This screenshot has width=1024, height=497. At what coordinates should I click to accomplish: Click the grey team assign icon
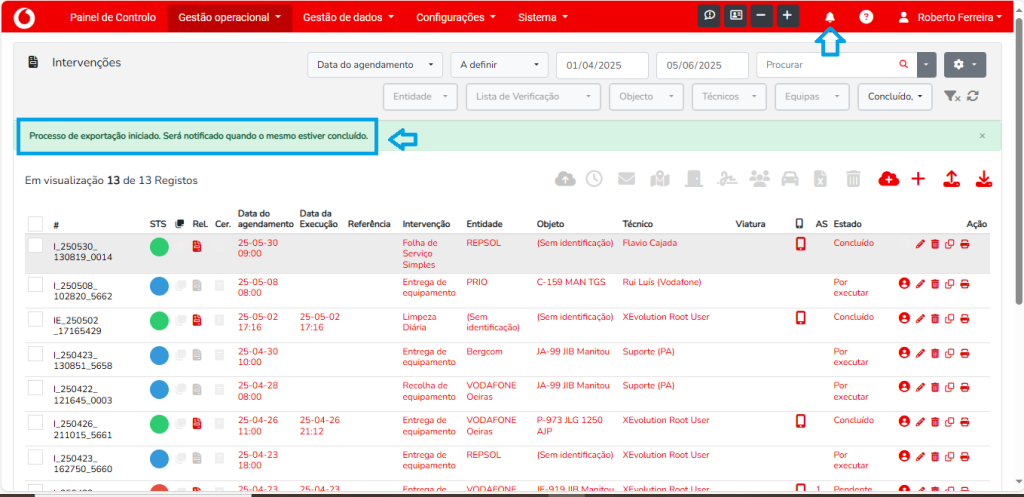coord(759,179)
